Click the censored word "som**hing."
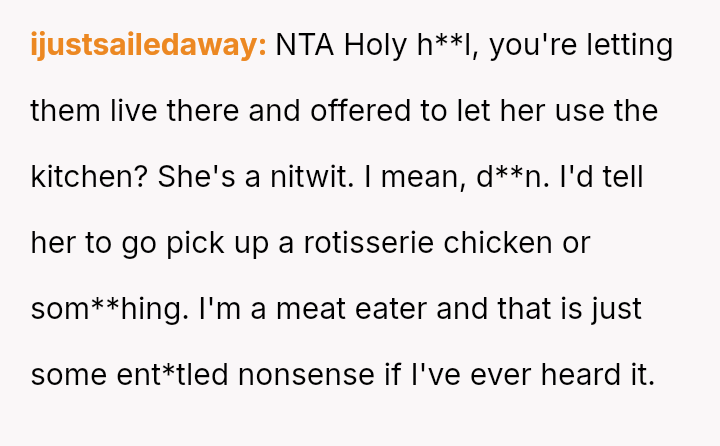This screenshot has height=446, width=720. click(107, 309)
